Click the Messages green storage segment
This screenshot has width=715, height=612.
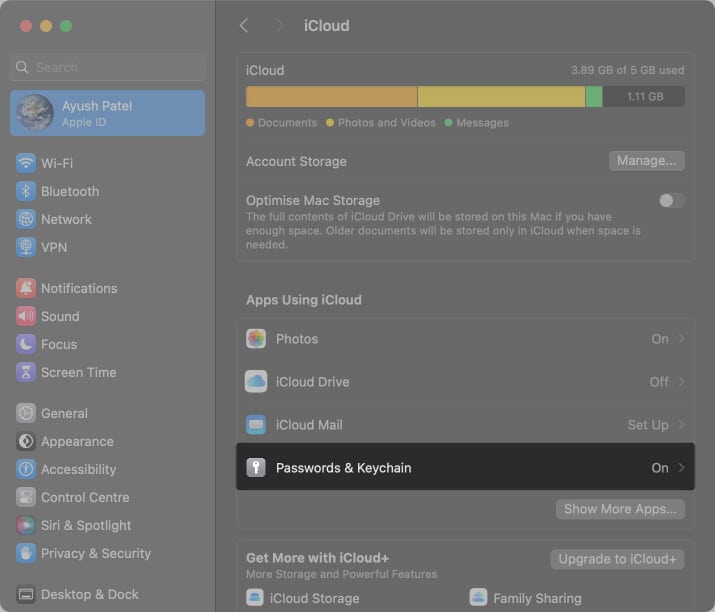point(594,97)
